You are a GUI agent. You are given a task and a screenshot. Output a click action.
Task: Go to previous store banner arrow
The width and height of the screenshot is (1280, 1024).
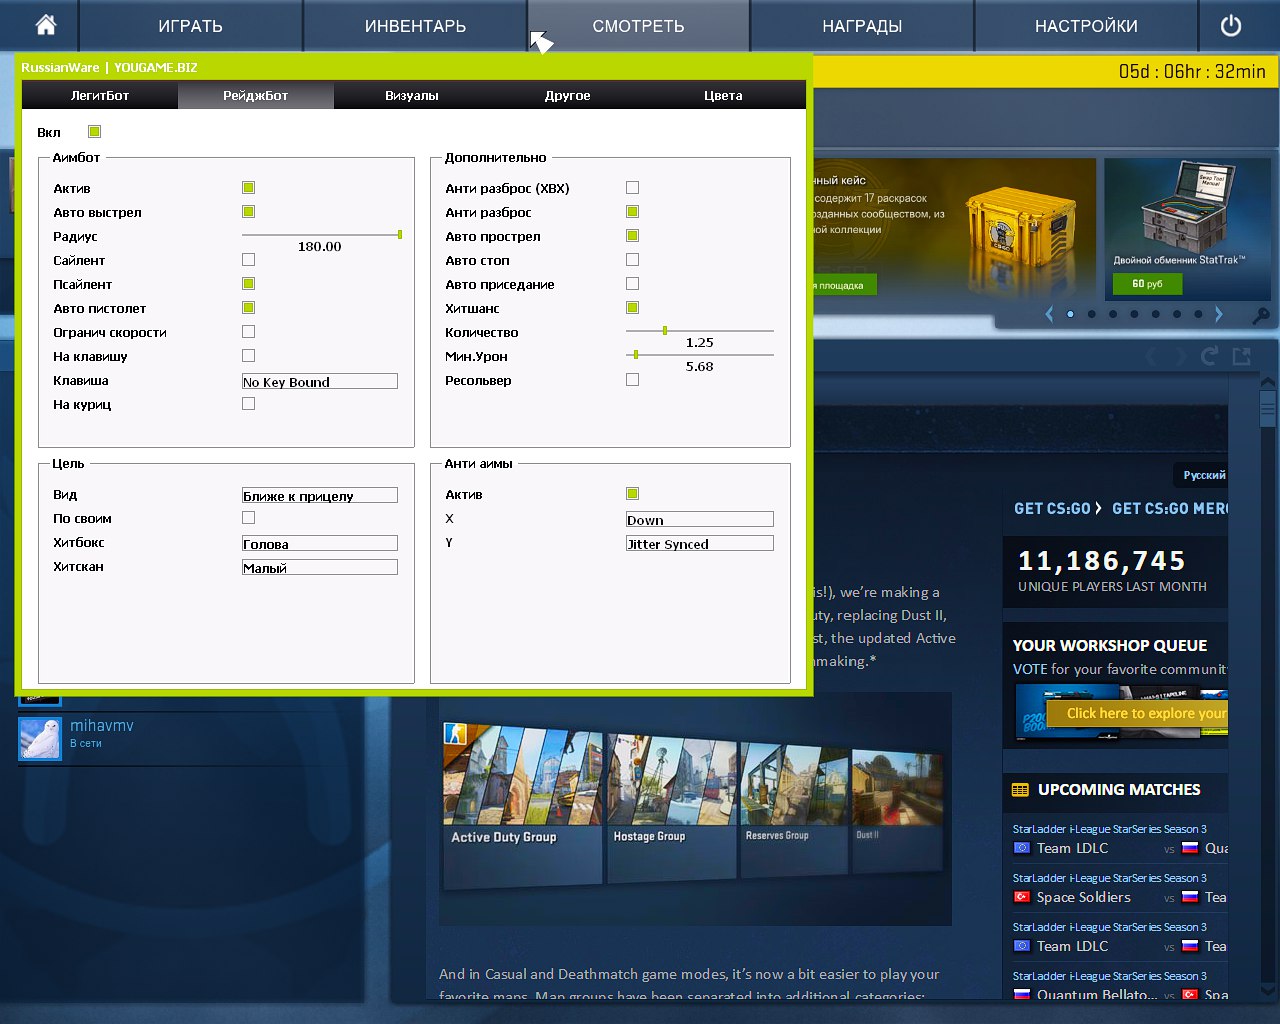tap(1049, 314)
